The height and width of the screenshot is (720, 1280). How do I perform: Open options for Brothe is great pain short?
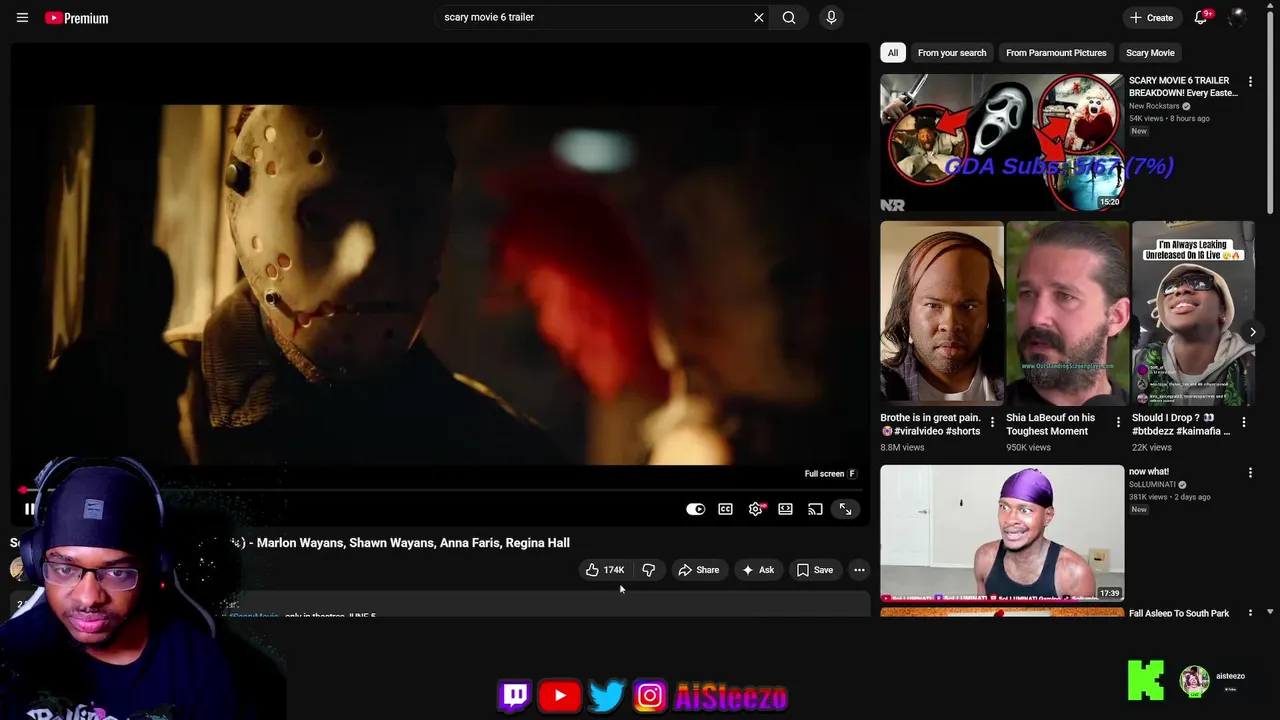[992, 422]
